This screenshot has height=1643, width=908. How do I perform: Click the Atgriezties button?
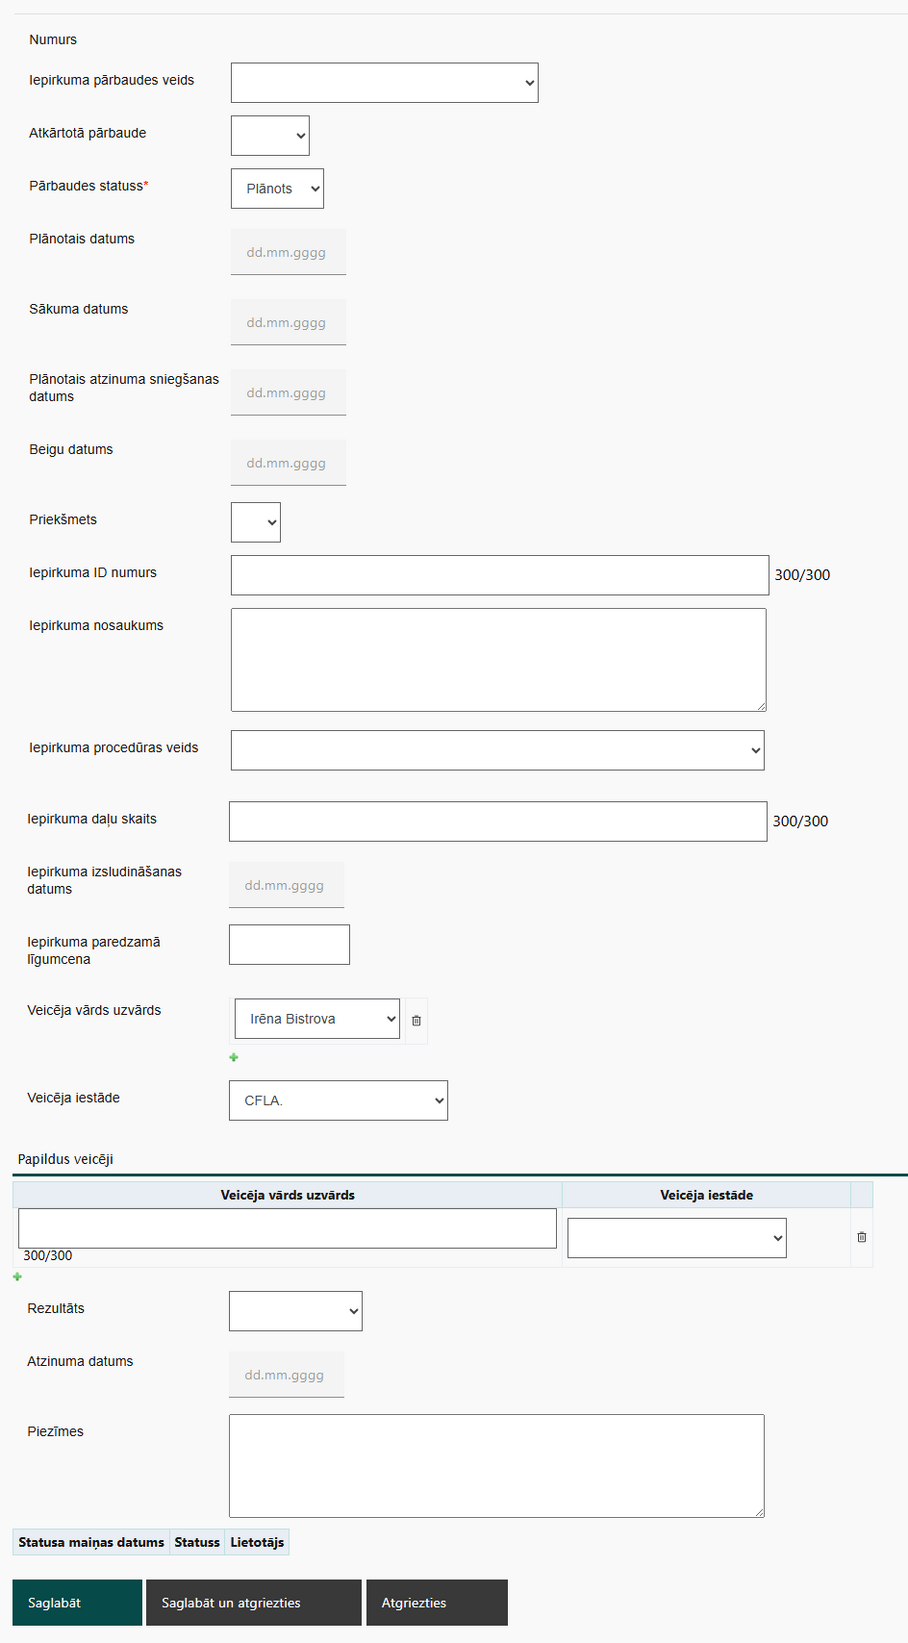(x=437, y=1603)
